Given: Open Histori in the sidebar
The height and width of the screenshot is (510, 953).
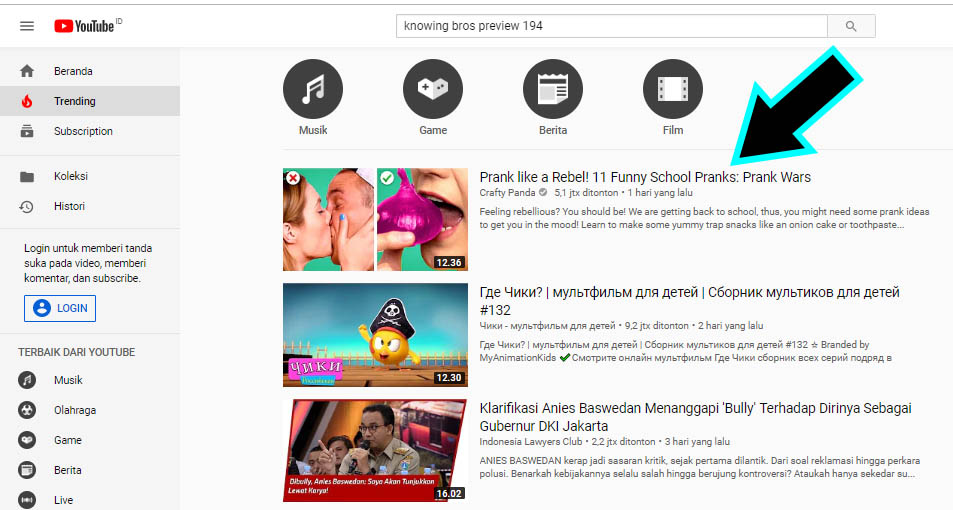Looking at the screenshot, I should 90,206.
